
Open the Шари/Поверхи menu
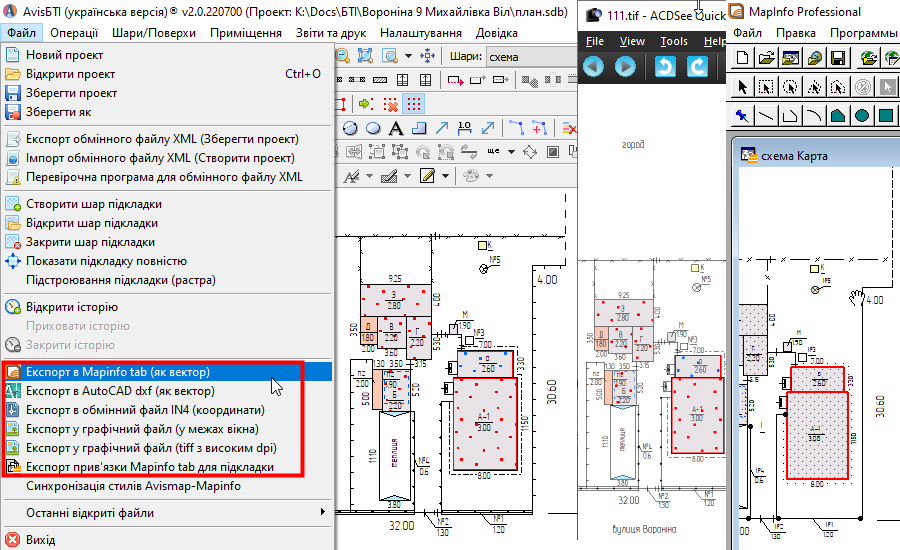pos(154,33)
